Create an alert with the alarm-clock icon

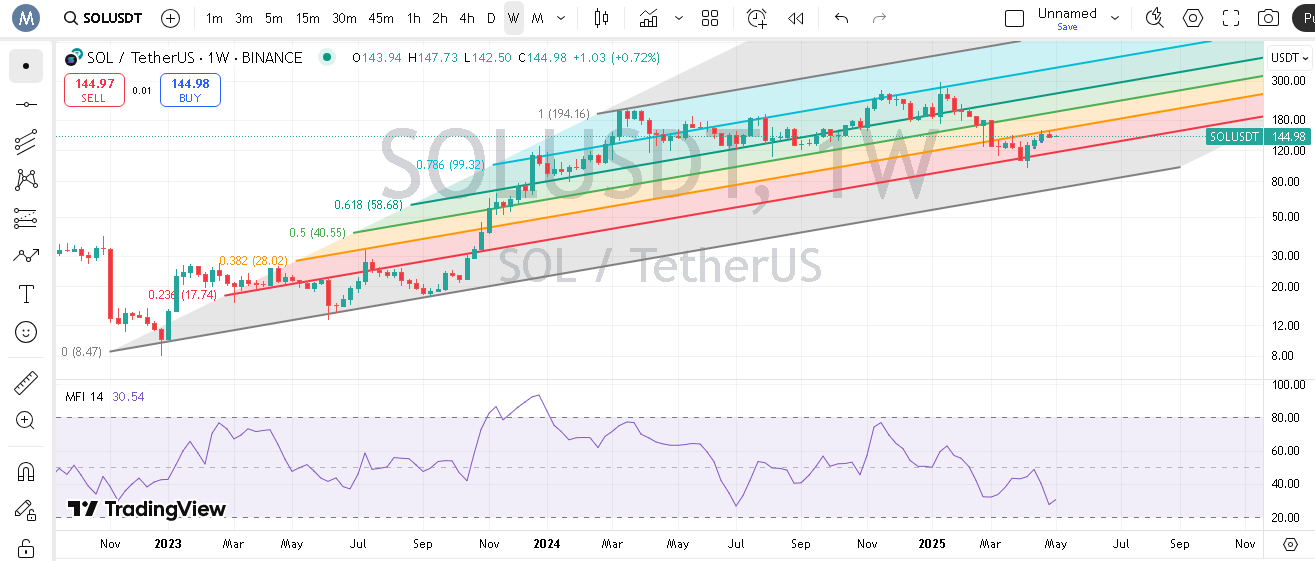tap(757, 18)
